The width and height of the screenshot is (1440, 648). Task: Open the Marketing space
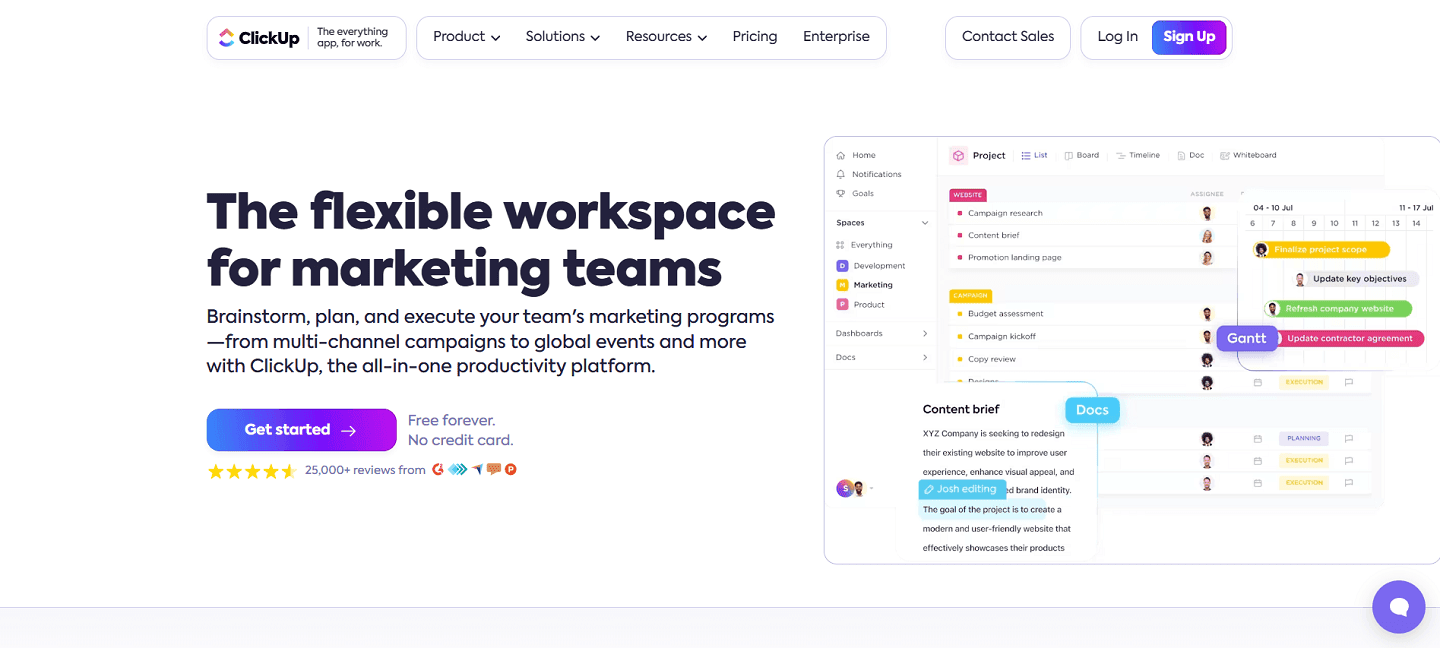pos(874,284)
